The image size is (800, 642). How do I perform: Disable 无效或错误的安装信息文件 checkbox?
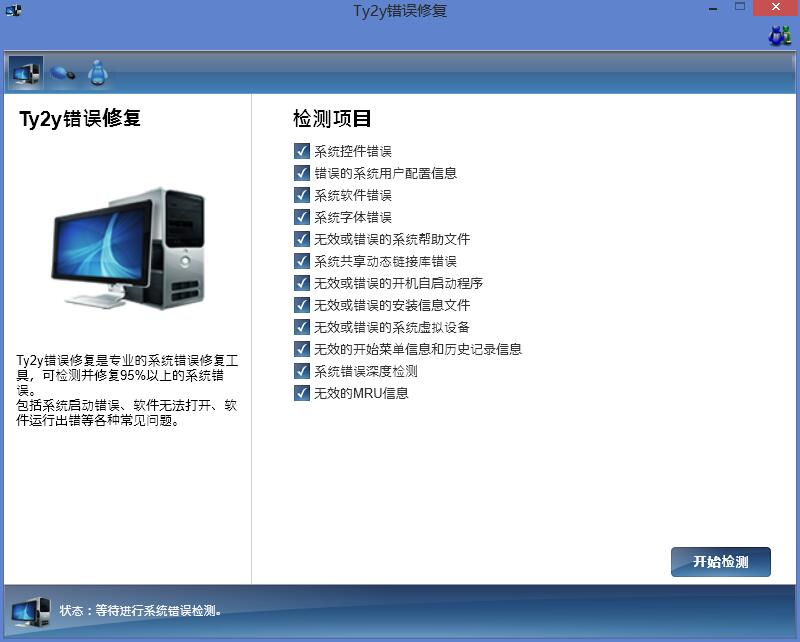301,305
